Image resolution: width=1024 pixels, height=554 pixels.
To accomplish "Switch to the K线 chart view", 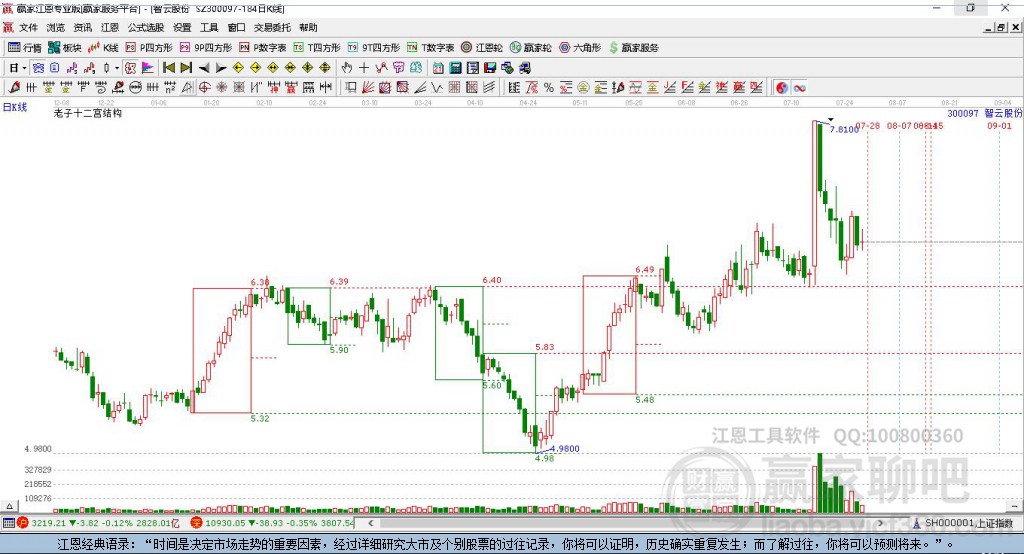I will [x=103, y=48].
